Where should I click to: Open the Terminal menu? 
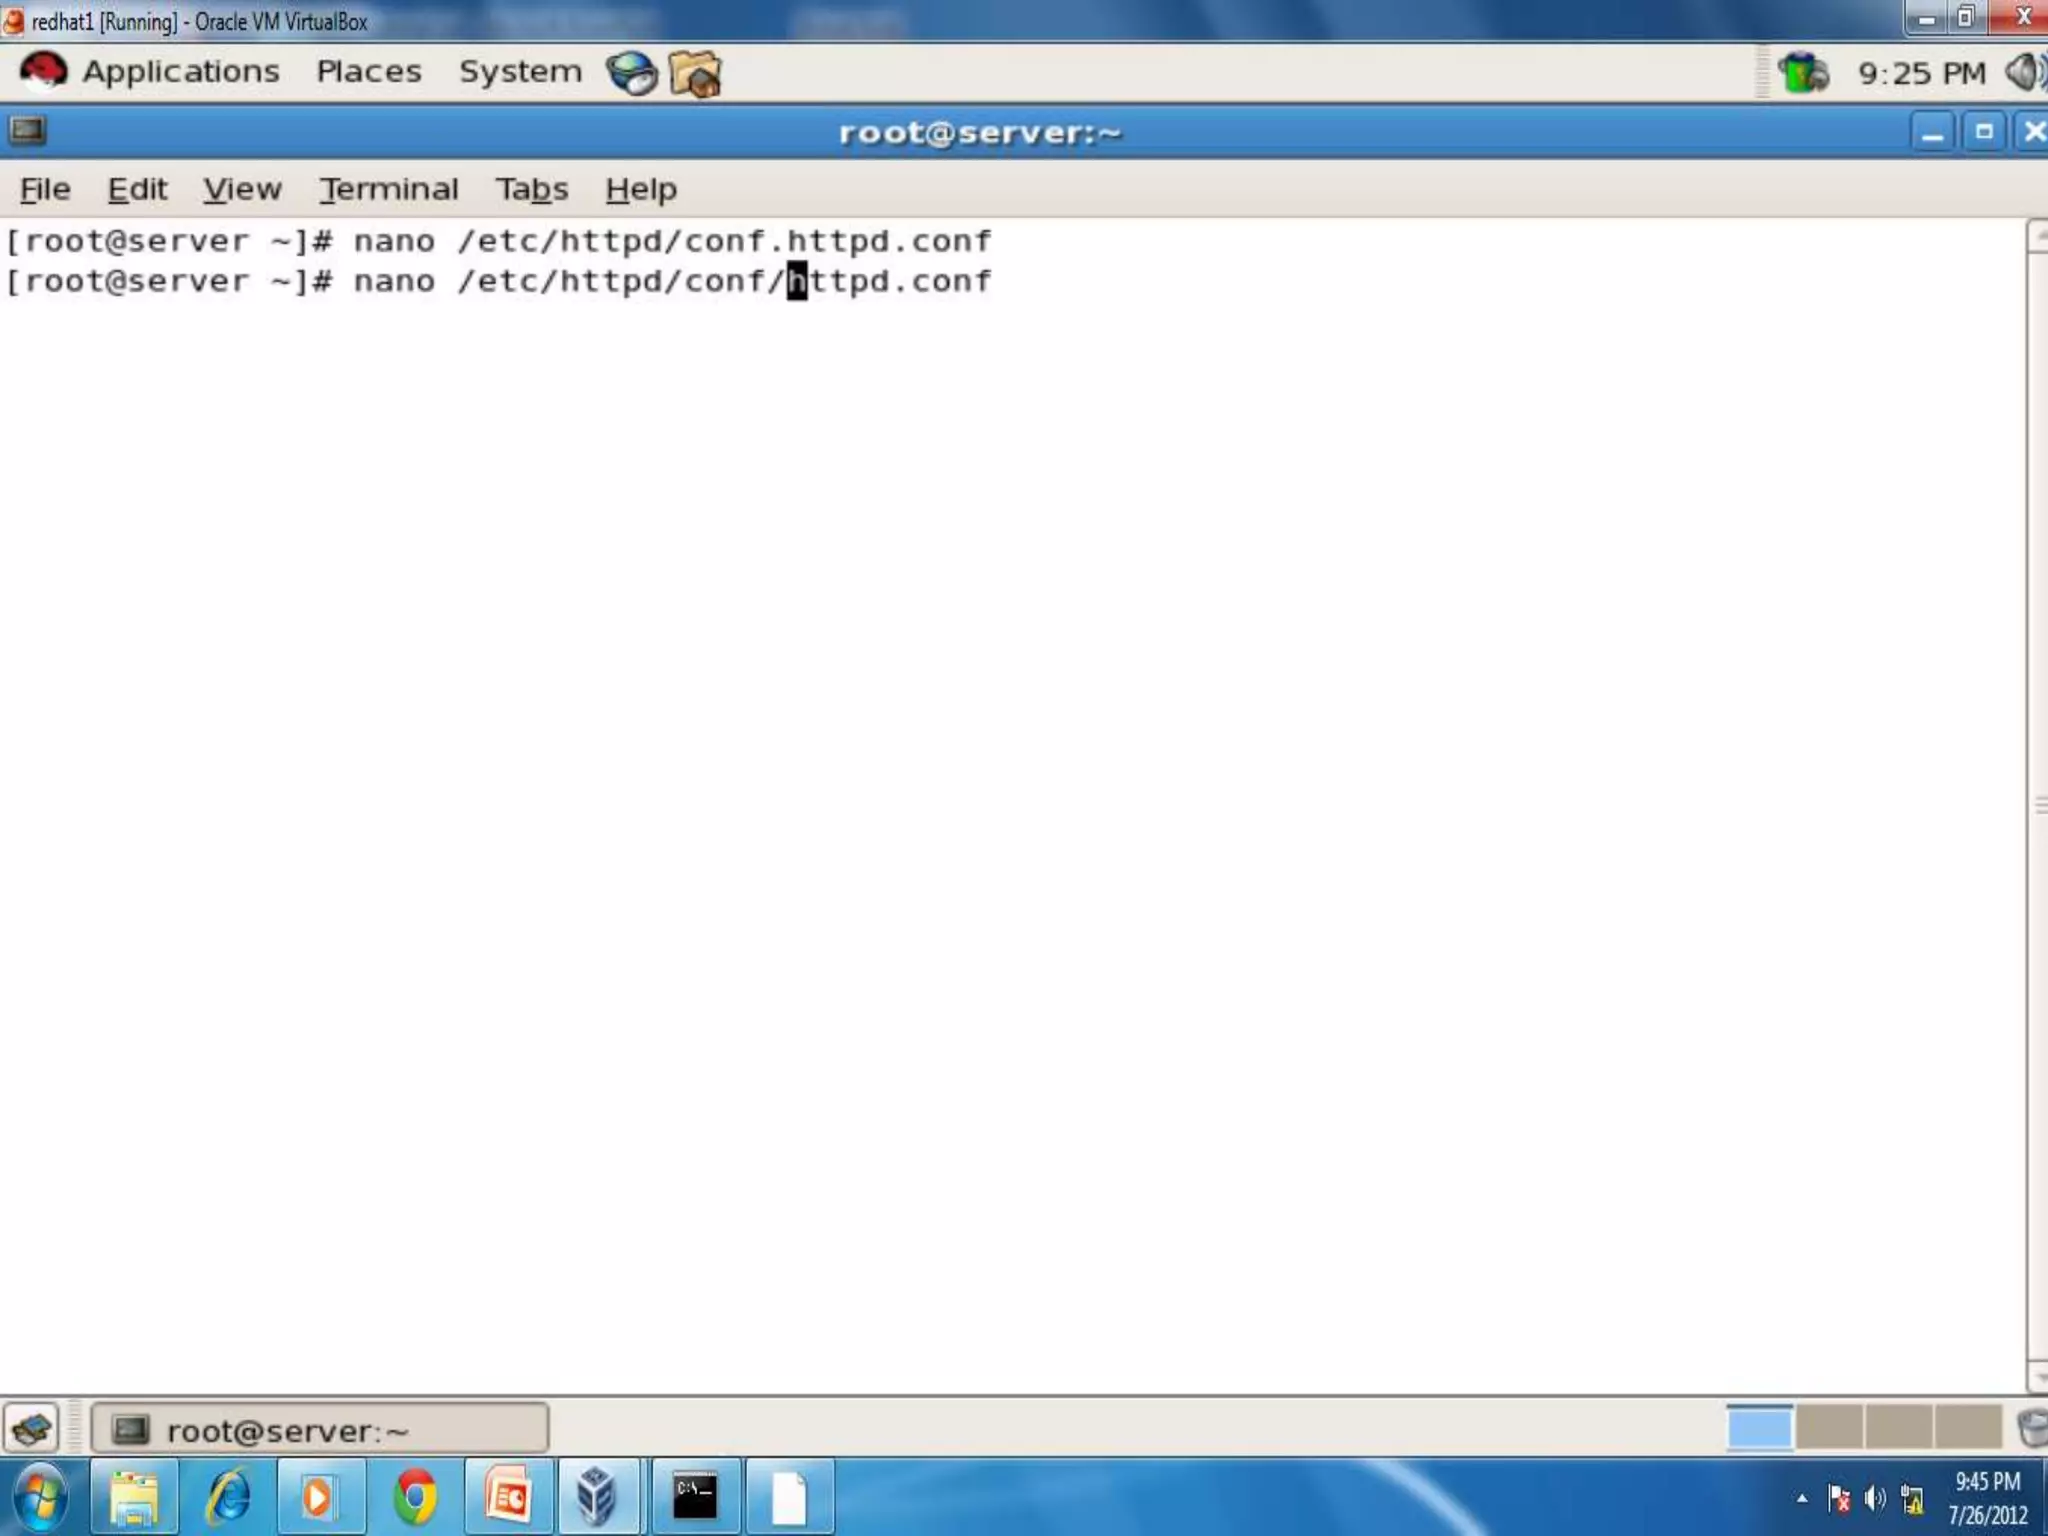(x=388, y=189)
